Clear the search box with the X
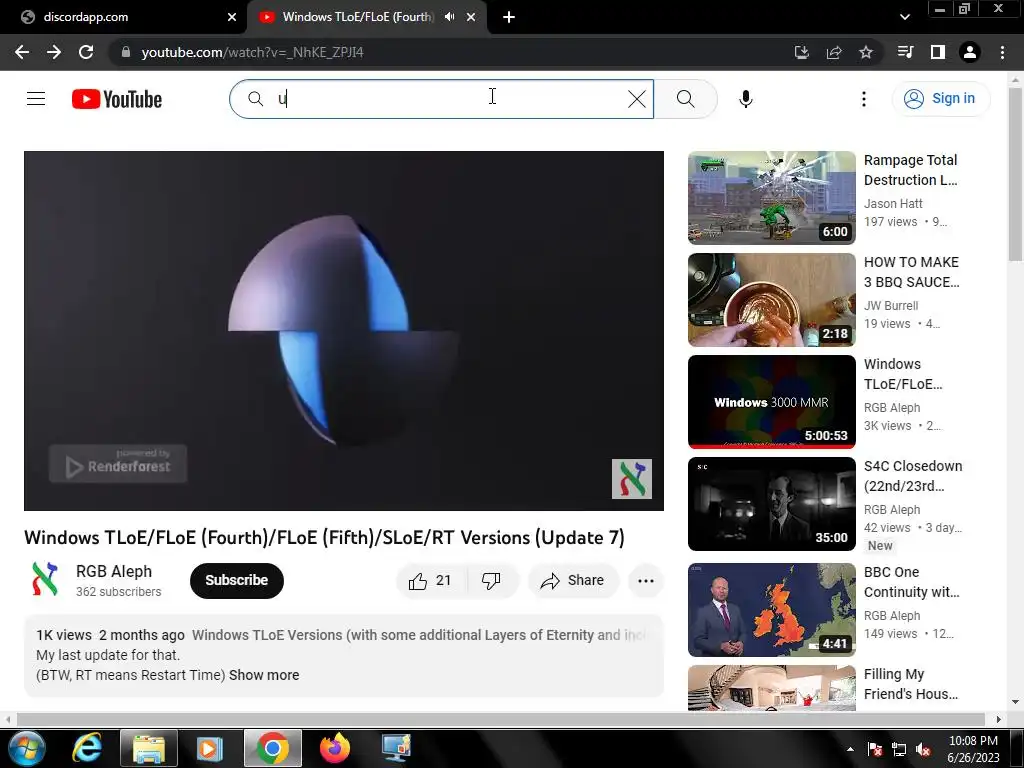 coord(637,99)
